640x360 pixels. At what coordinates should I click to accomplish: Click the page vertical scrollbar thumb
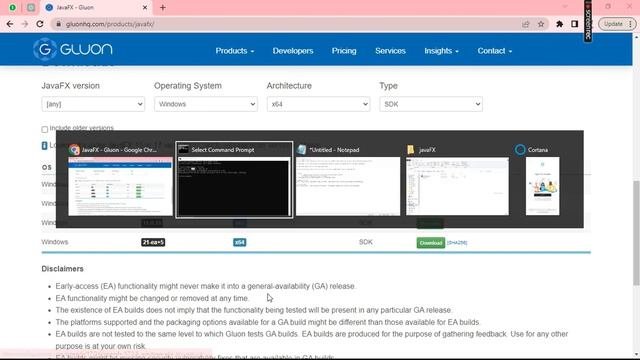point(636,233)
